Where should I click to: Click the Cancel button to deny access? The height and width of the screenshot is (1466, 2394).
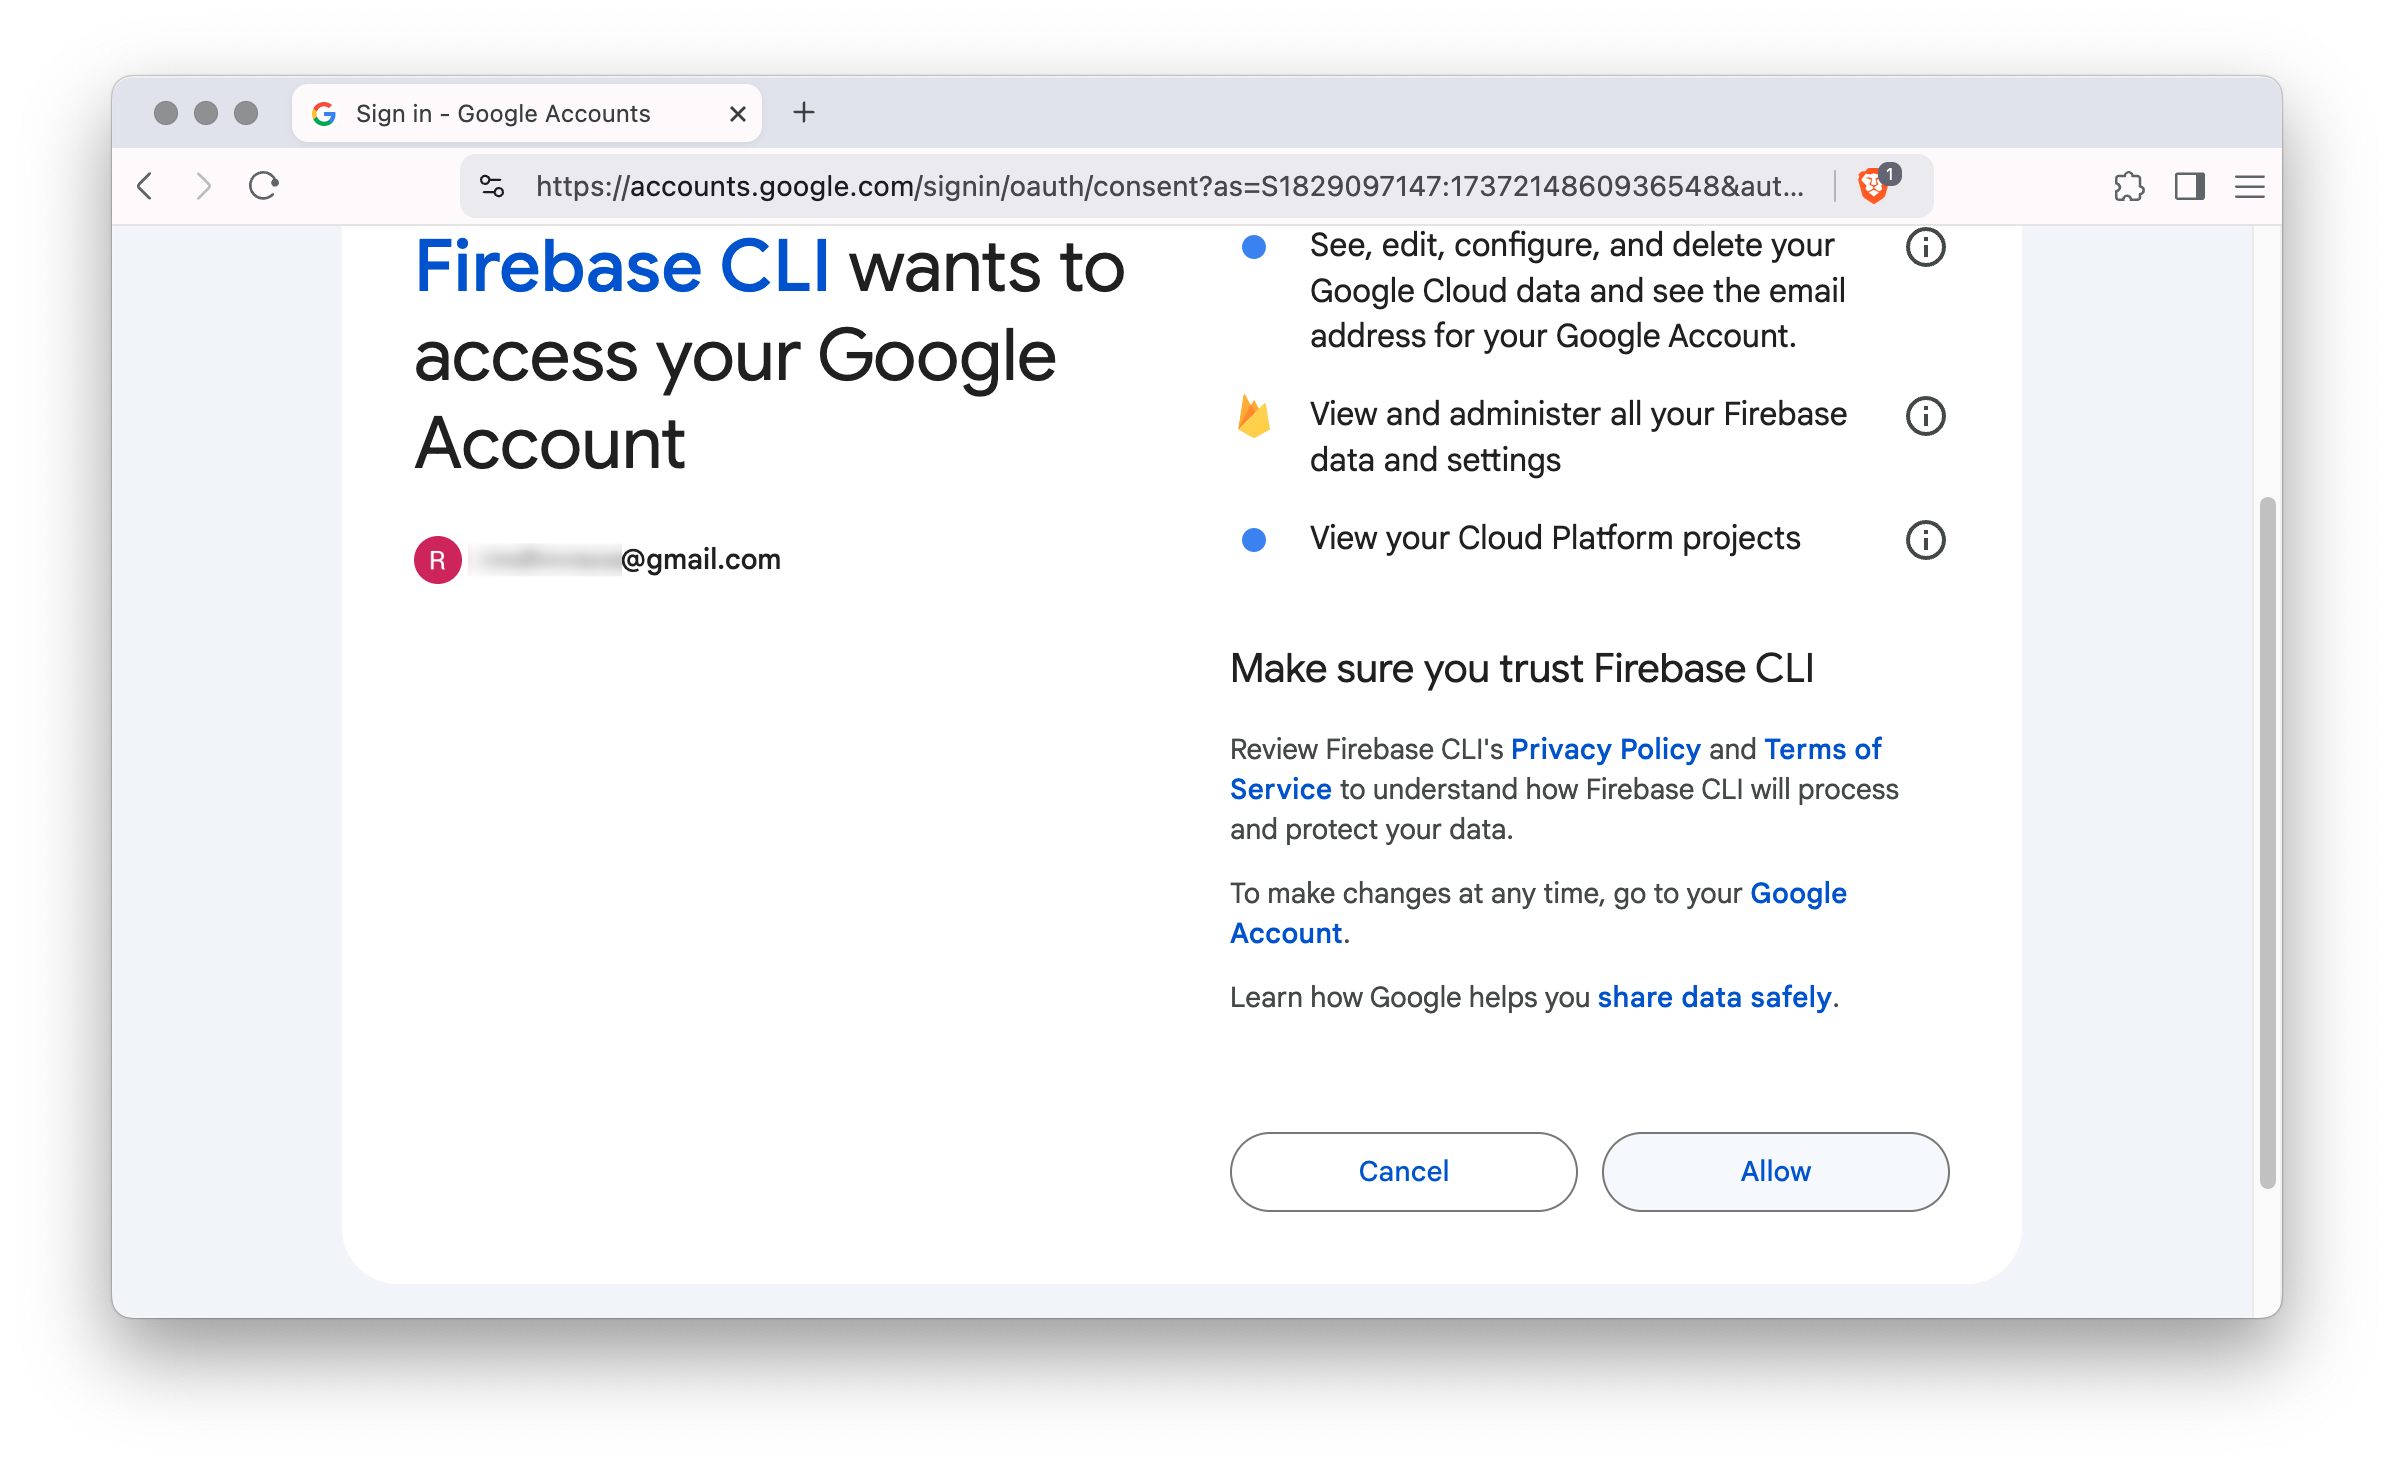1402,1170
